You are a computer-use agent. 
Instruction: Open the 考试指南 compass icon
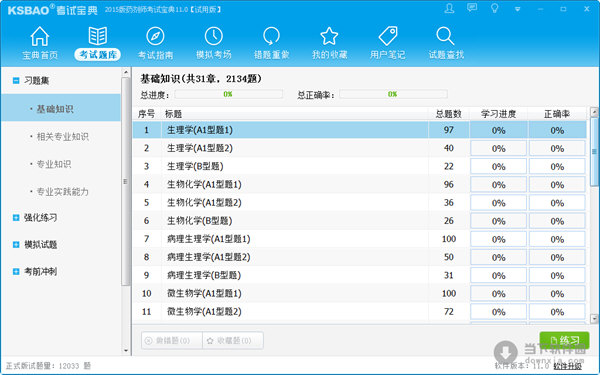coord(155,37)
